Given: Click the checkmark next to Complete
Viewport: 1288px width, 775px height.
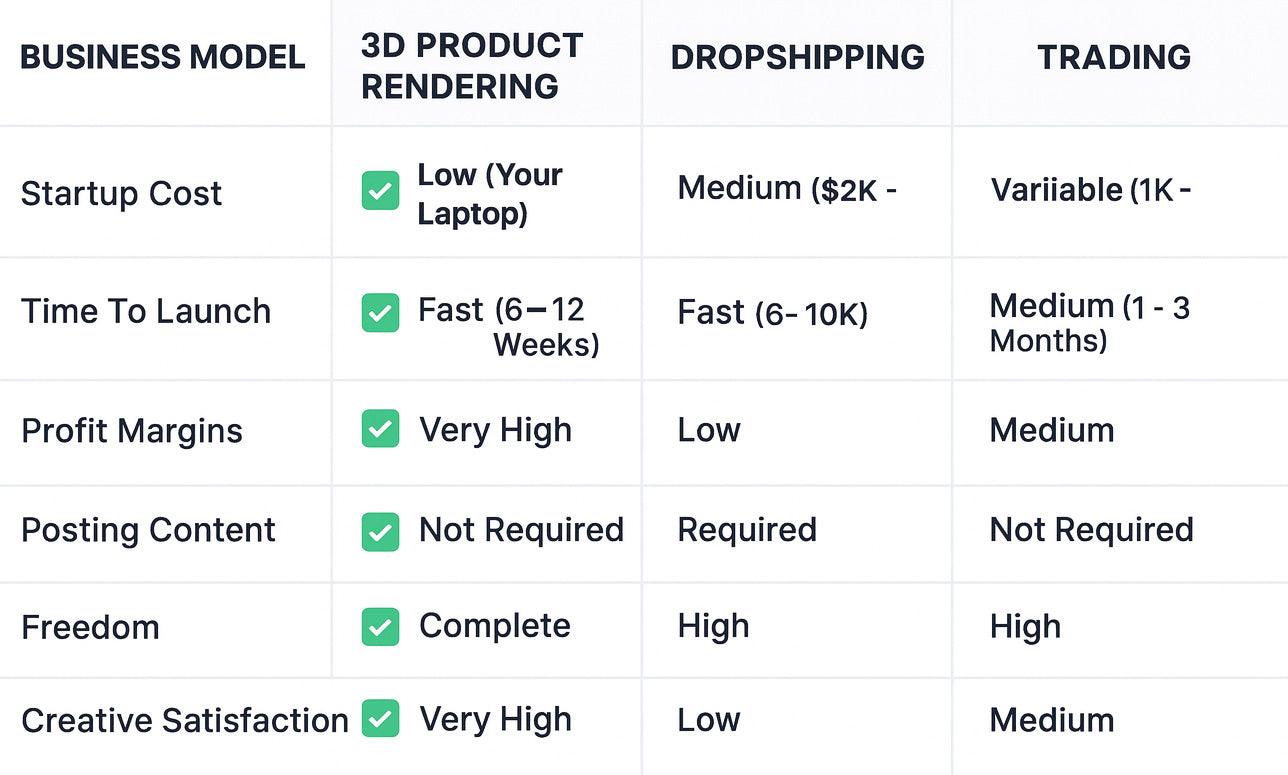Looking at the screenshot, I should coord(380,627).
